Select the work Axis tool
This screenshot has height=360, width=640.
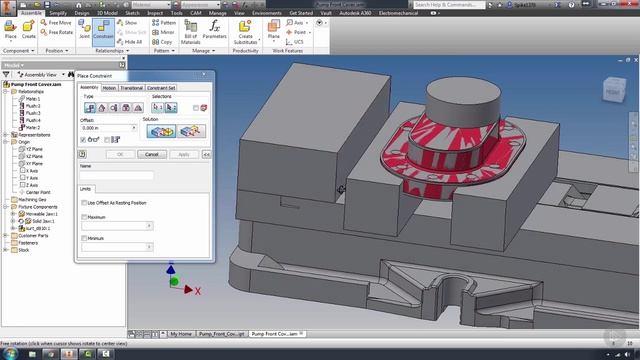pyautogui.click(x=295, y=23)
